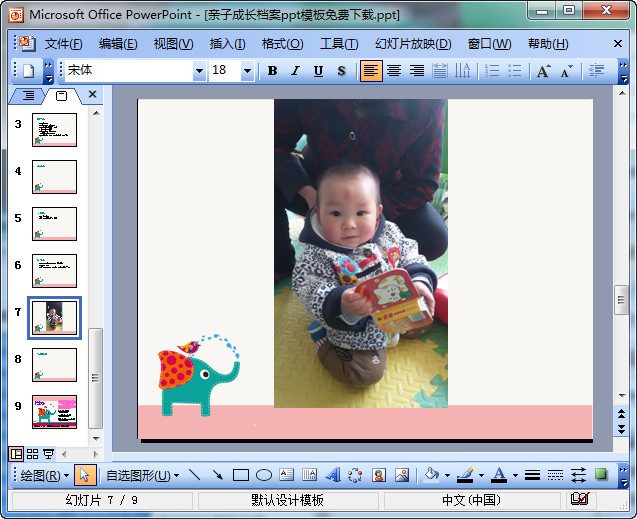
Task: Apply line color brush
Action: [x=465, y=475]
